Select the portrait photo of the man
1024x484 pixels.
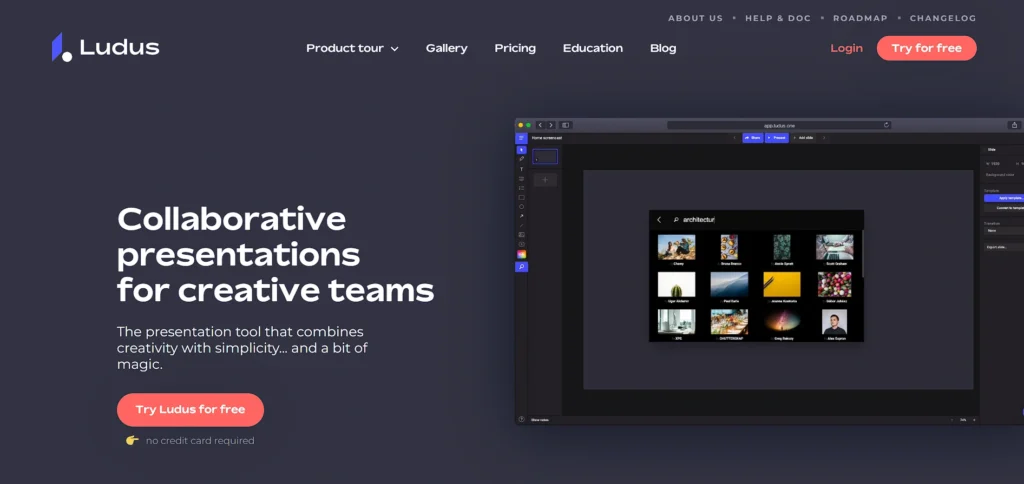point(834,322)
